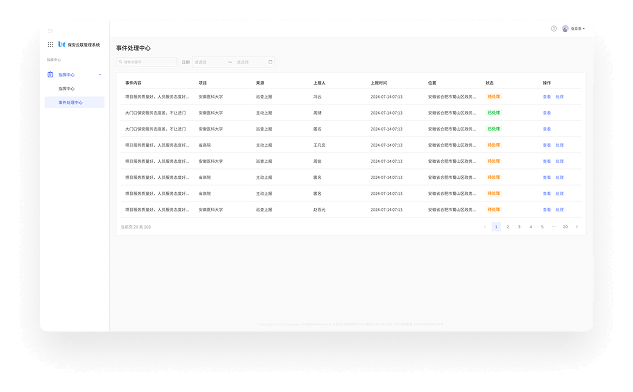Select the 指挥中心 submenu item
The width and height of the screenshot is (633, 392).
(x=67, y=88)
